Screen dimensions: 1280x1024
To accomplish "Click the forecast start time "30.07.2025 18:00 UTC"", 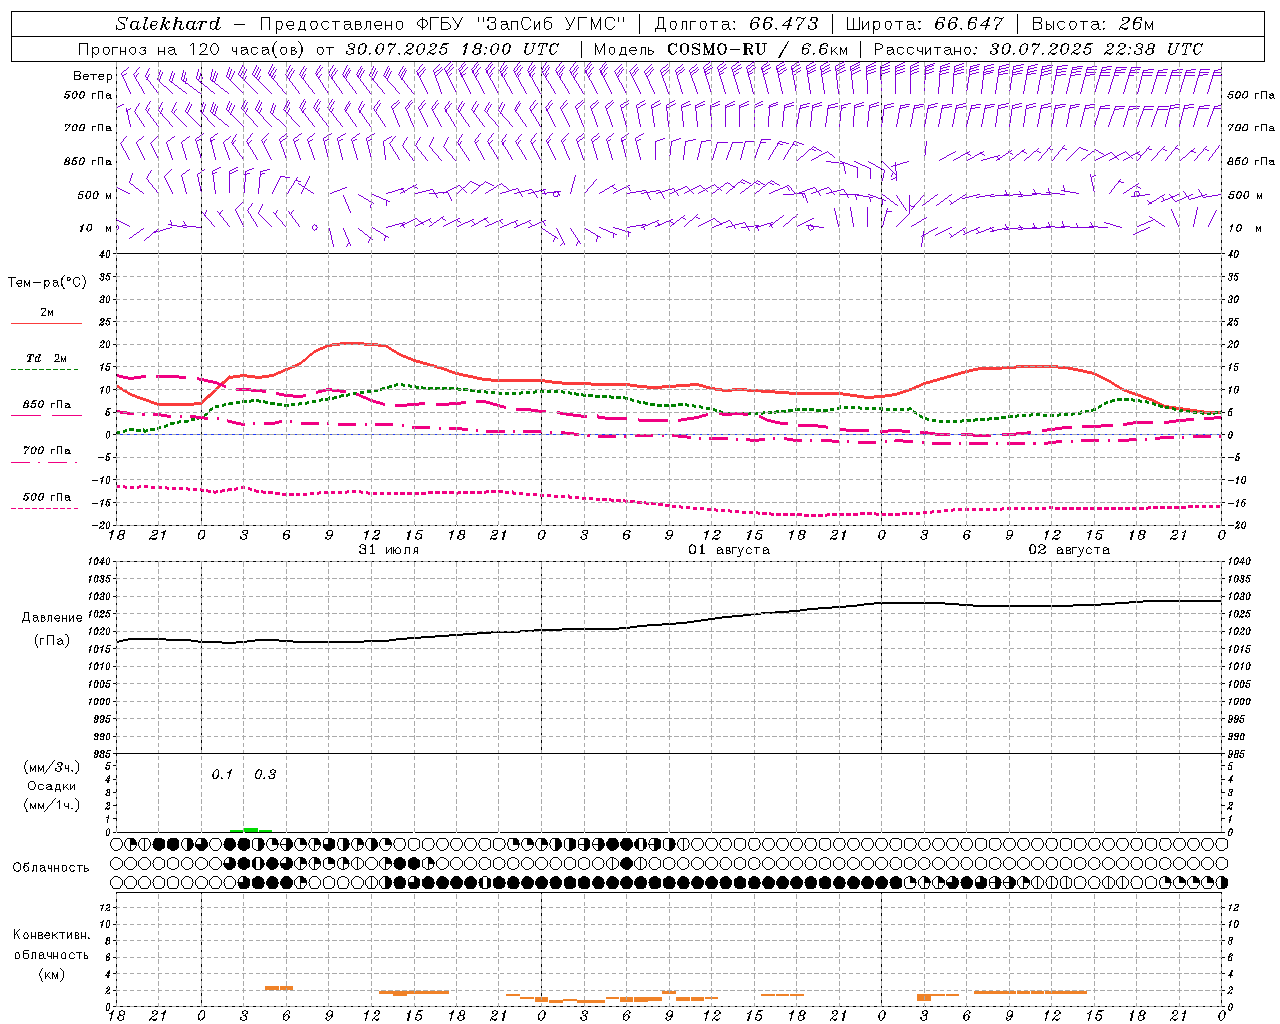I will coord(452,49).
